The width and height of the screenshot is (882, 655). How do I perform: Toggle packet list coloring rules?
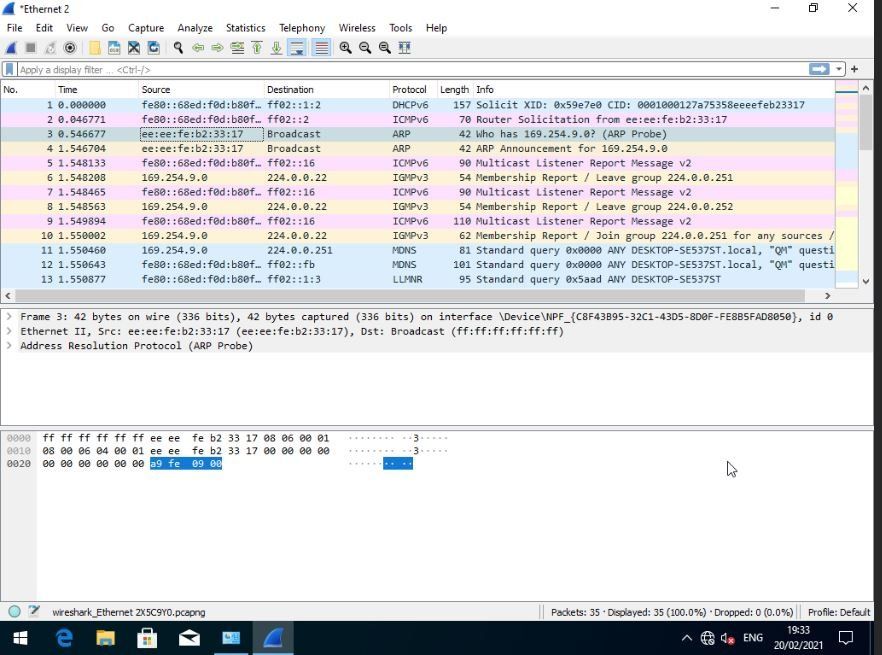pos(321,48)
